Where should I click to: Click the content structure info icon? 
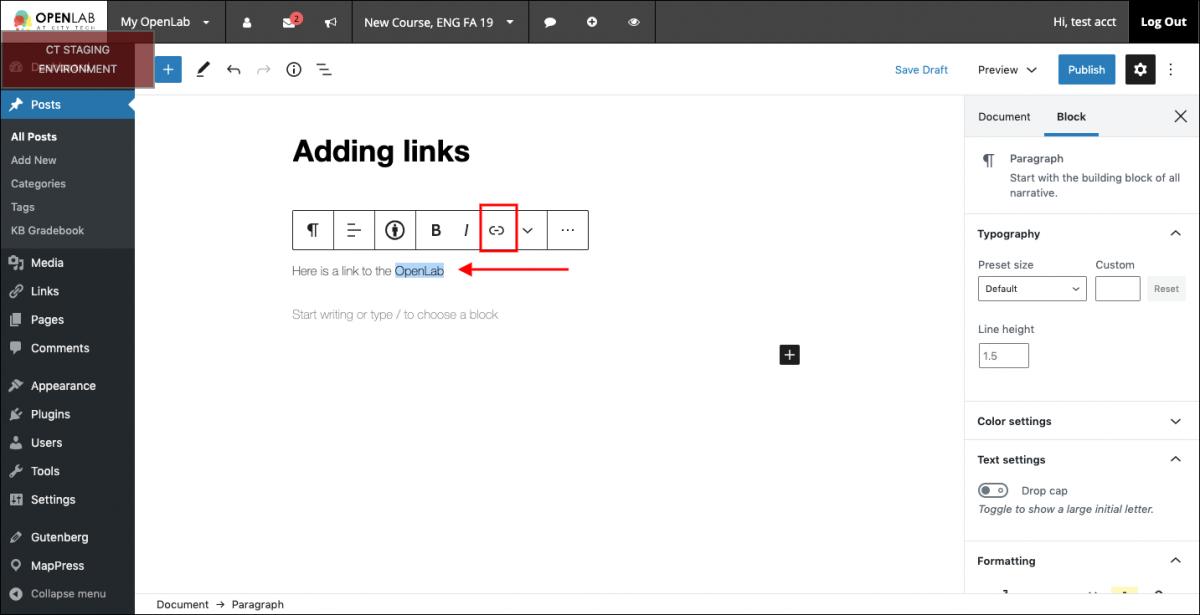pos(293,69)
